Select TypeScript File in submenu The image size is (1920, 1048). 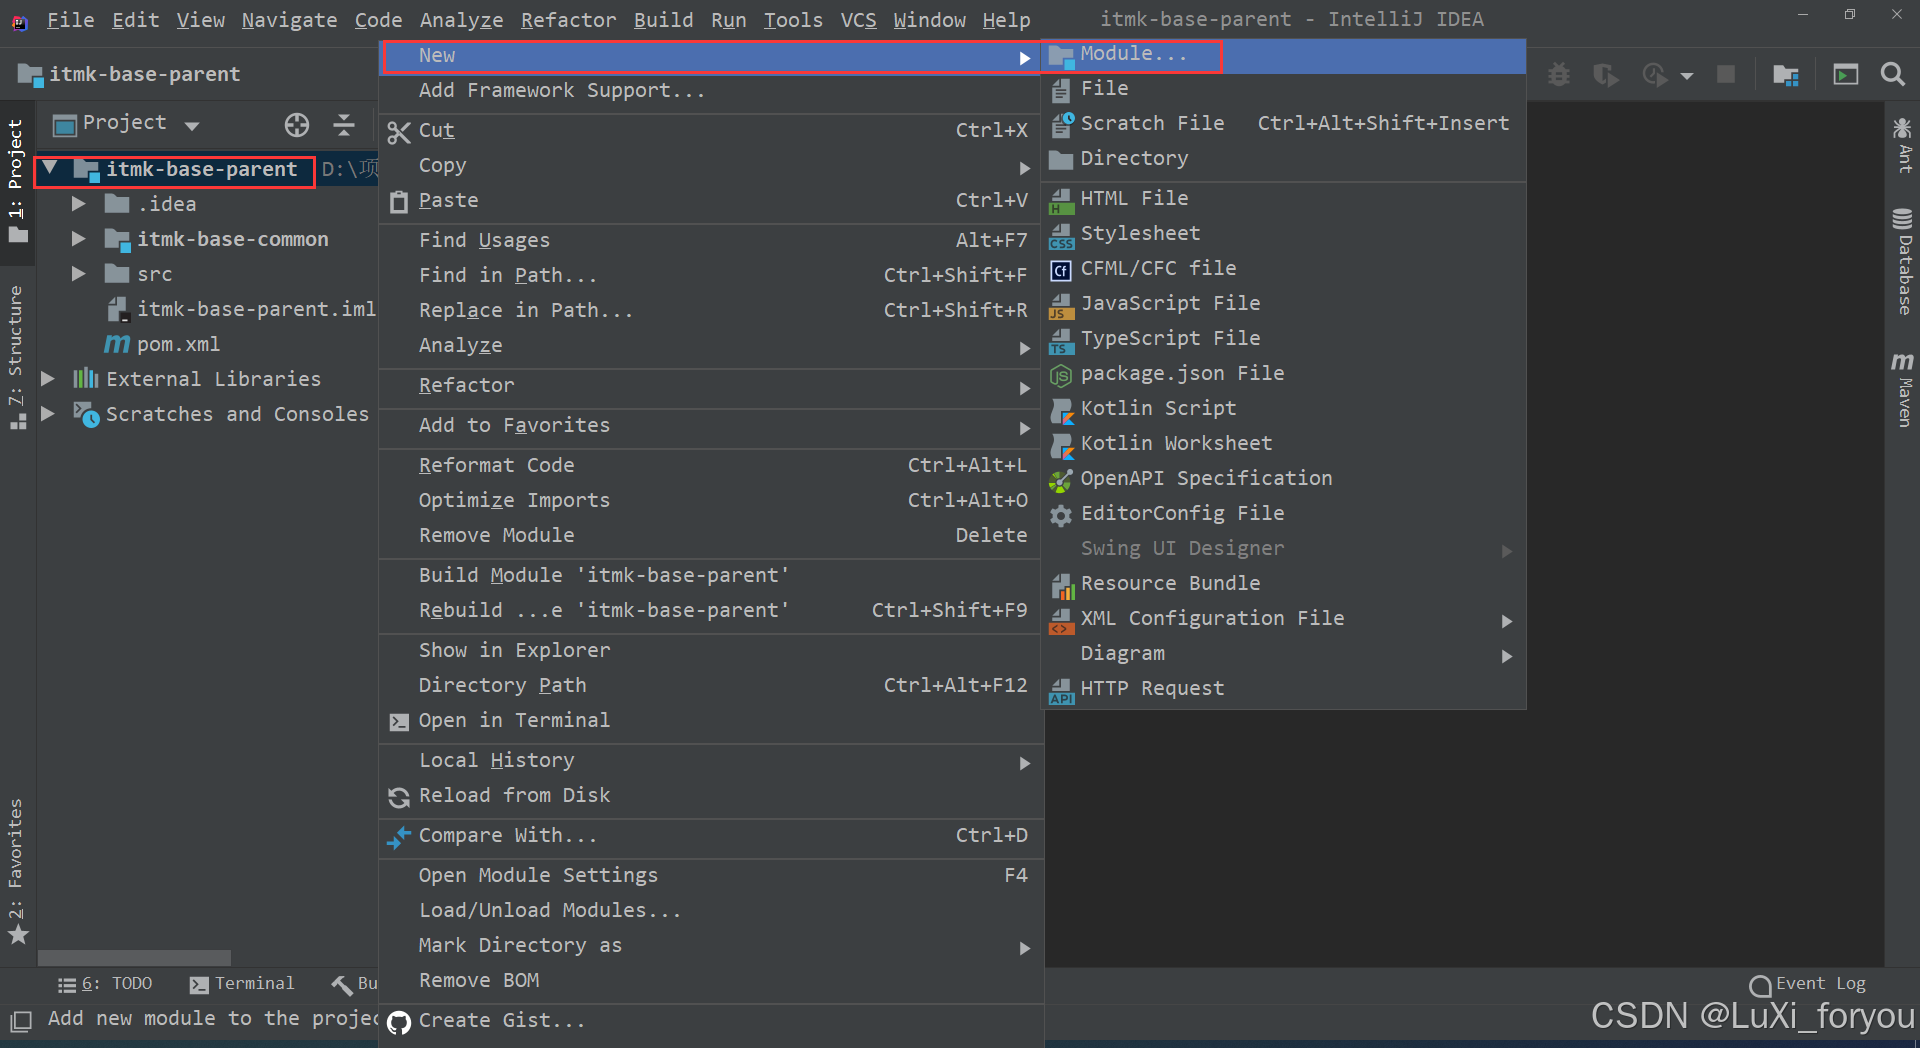[1284, 339]
